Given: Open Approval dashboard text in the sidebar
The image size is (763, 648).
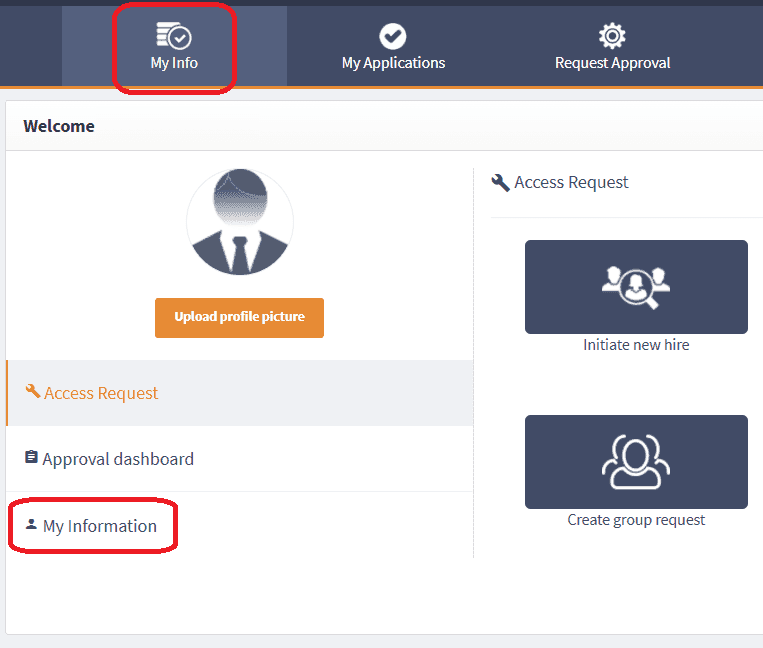Looking at the screenshot, I should [118, 459].
